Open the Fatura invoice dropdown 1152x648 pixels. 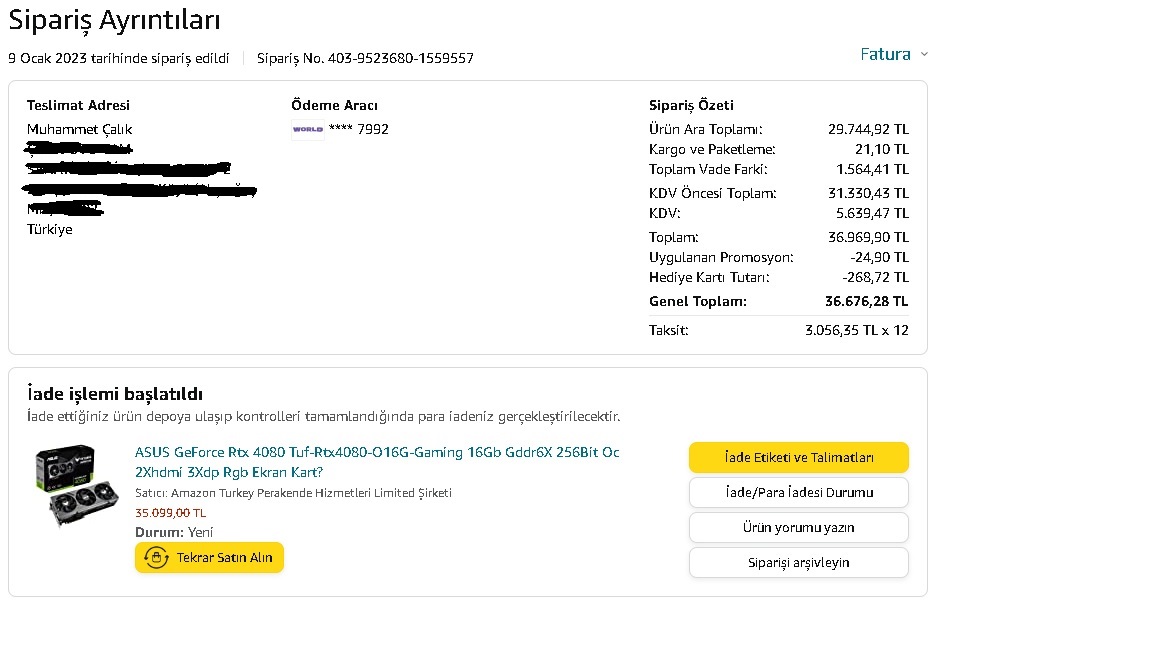886,54
